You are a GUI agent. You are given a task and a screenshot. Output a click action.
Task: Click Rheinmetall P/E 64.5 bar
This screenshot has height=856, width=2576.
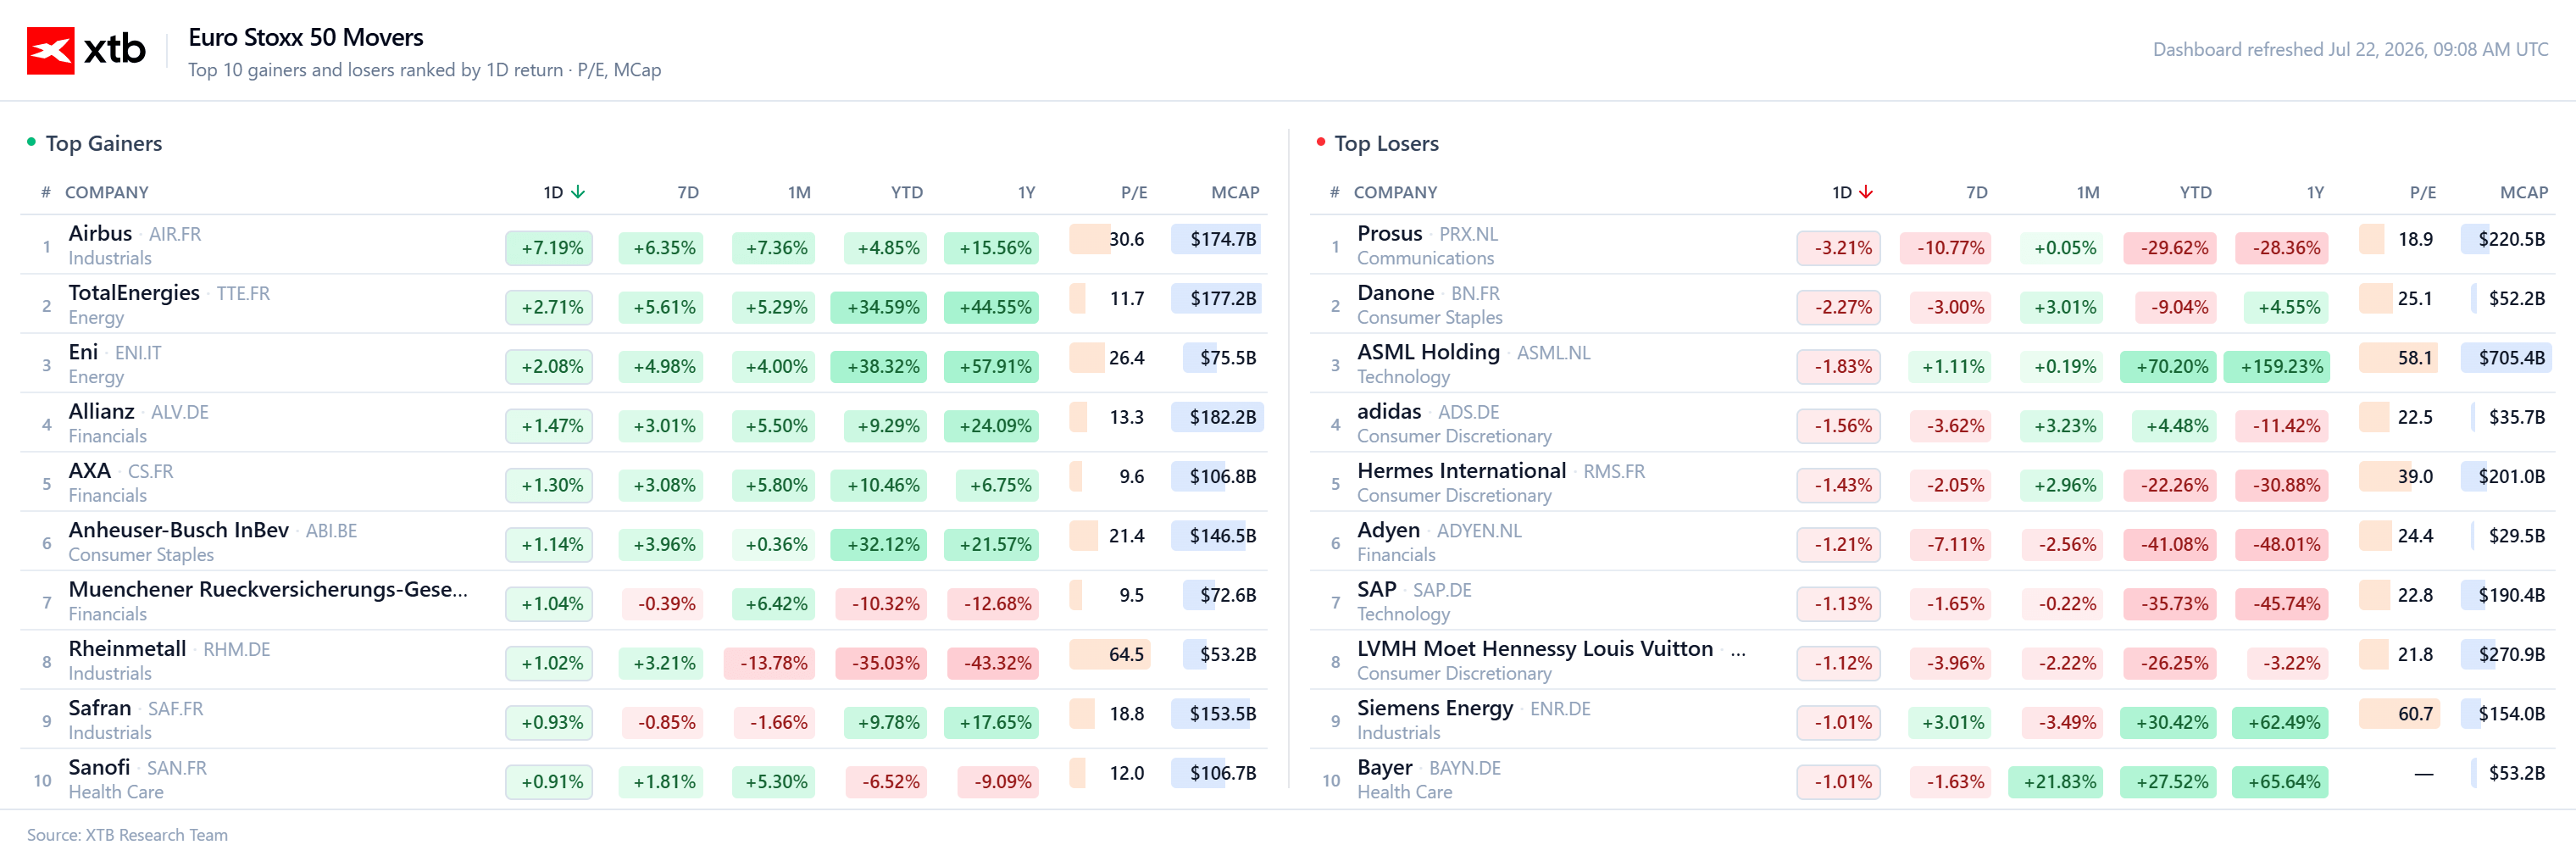click(1109, 654)
